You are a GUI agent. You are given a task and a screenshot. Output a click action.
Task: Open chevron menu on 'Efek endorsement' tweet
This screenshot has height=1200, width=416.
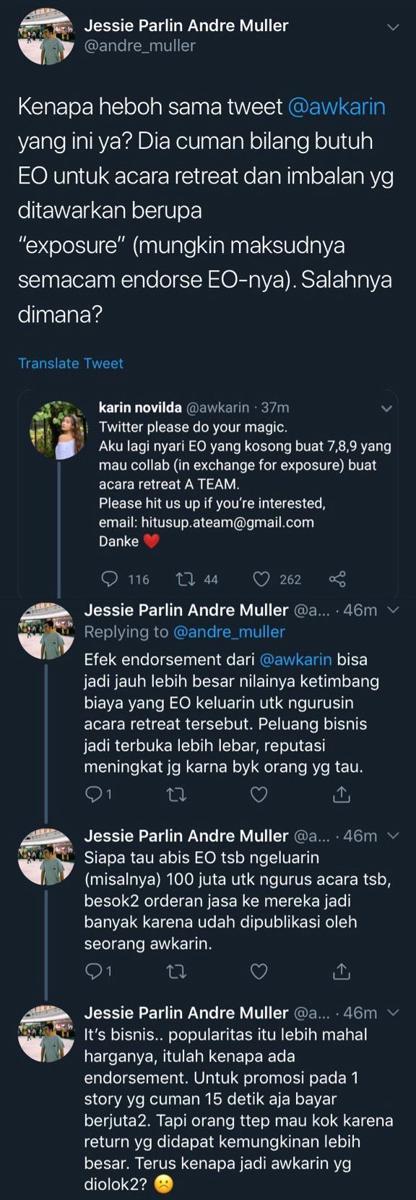tap(393, 611)
